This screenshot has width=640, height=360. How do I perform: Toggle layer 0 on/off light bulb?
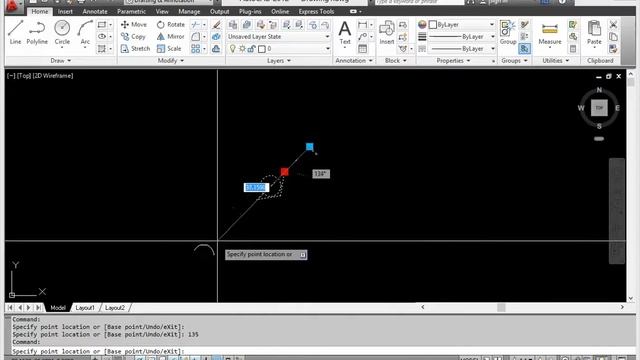tap(232, 49)
